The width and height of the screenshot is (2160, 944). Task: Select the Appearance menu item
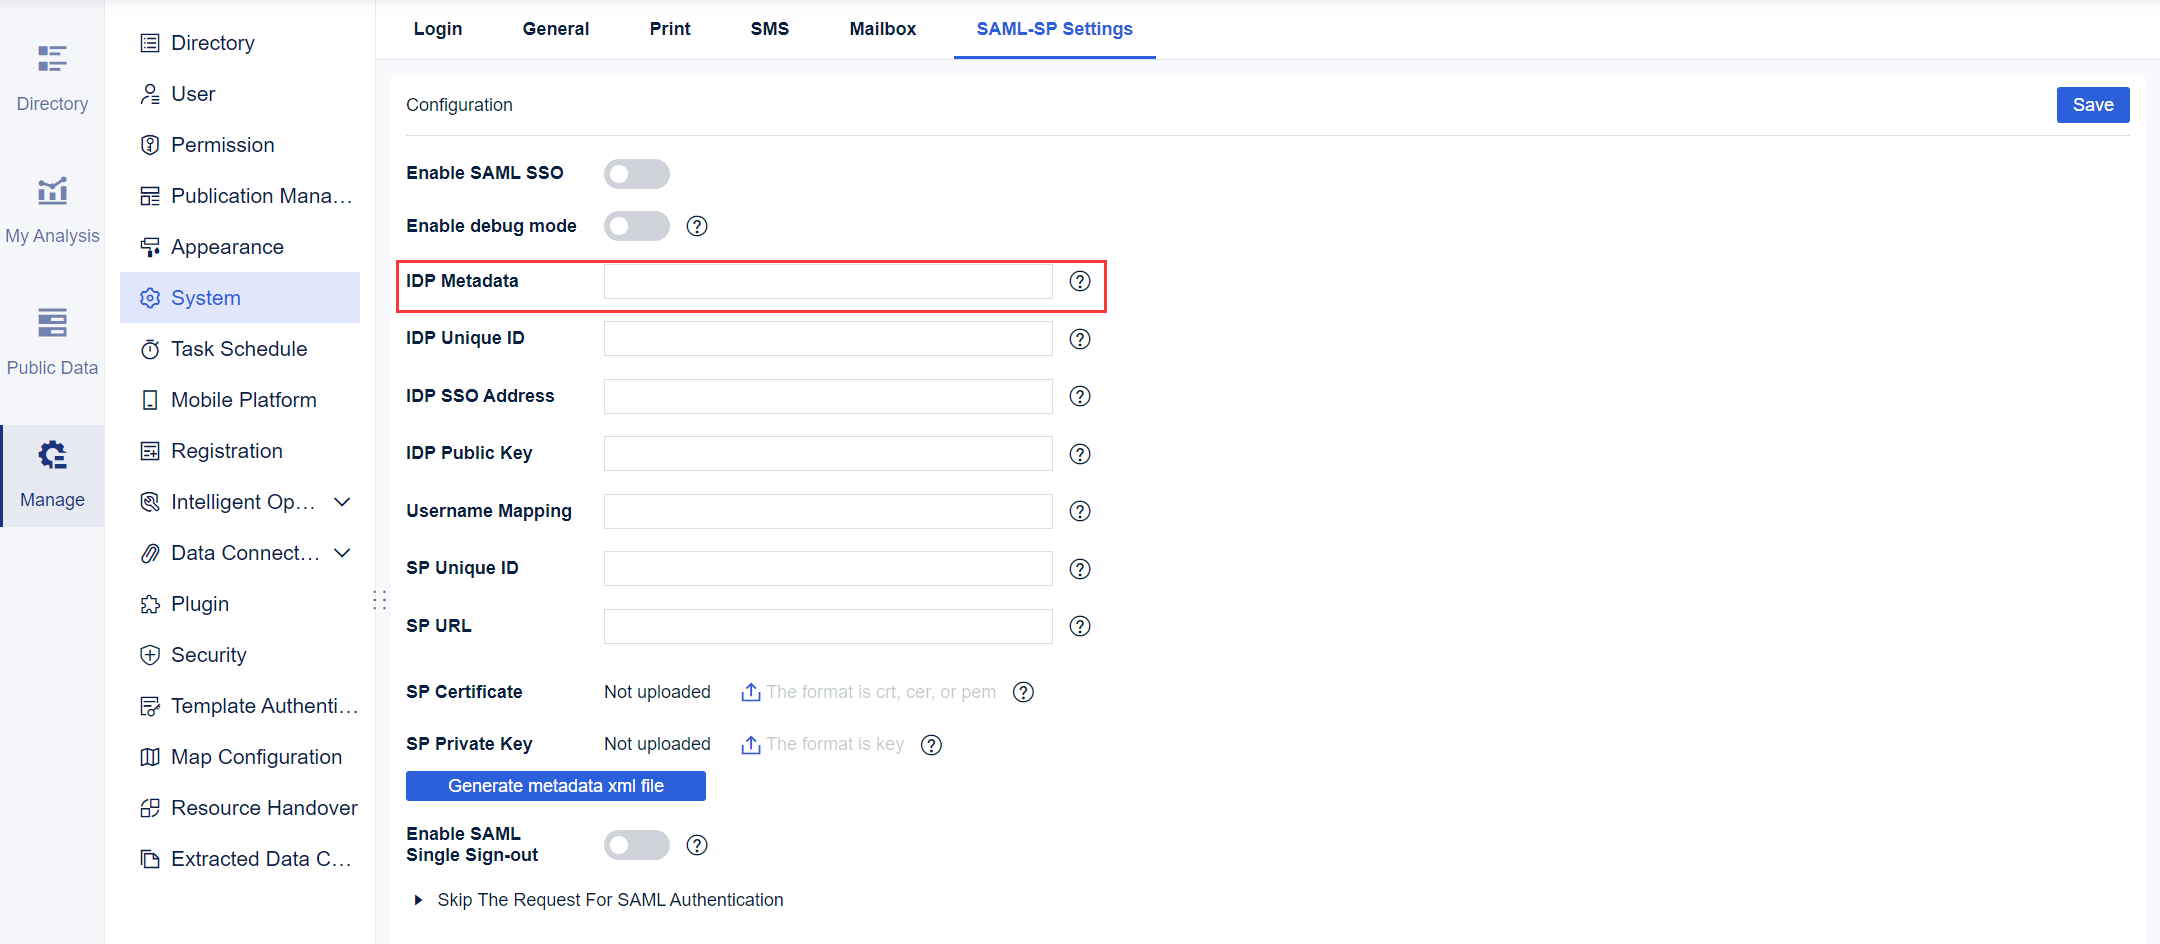coord(227,246)
